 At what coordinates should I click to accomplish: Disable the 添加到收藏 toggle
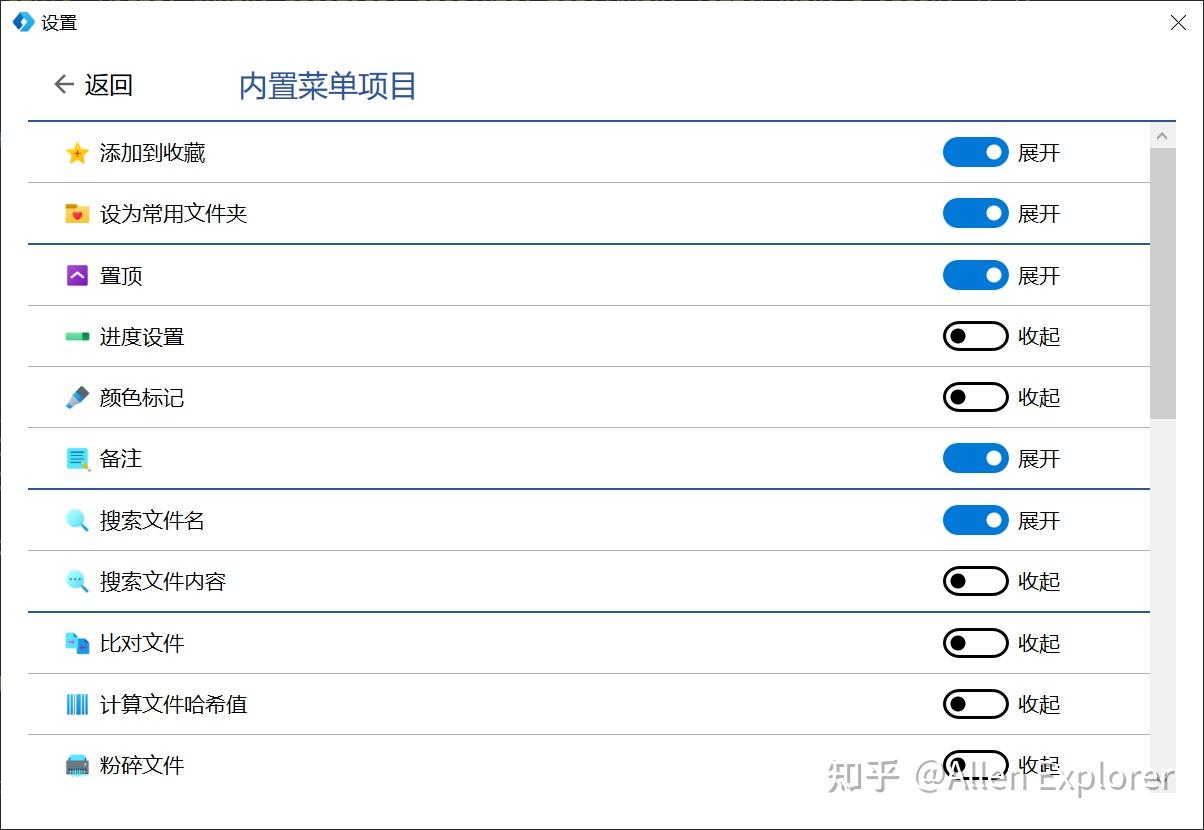(x=975, y=152)
